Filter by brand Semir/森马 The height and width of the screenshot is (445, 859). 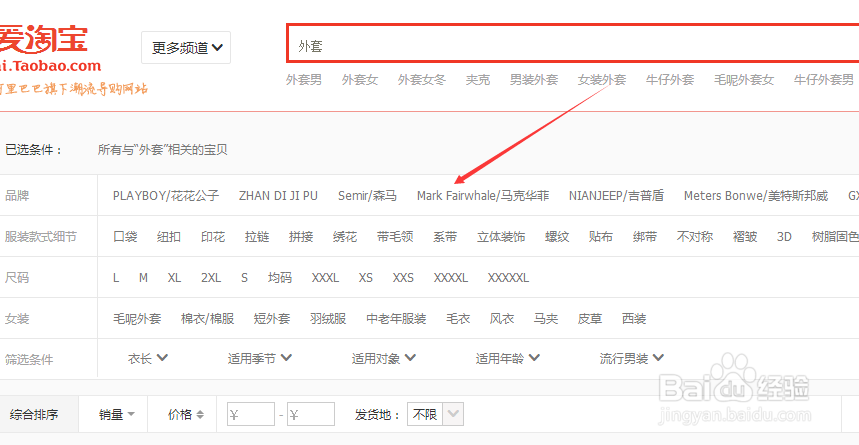click(367, 196)
